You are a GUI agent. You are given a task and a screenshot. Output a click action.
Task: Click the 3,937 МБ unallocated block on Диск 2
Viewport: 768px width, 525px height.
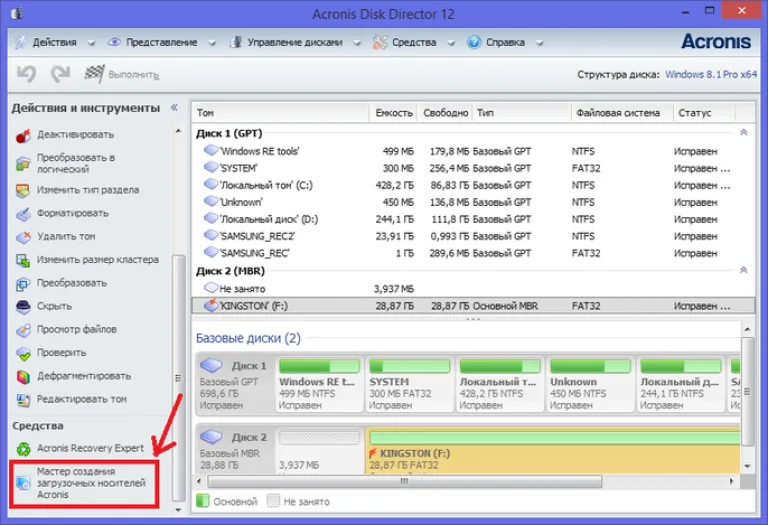click(319, 451)
